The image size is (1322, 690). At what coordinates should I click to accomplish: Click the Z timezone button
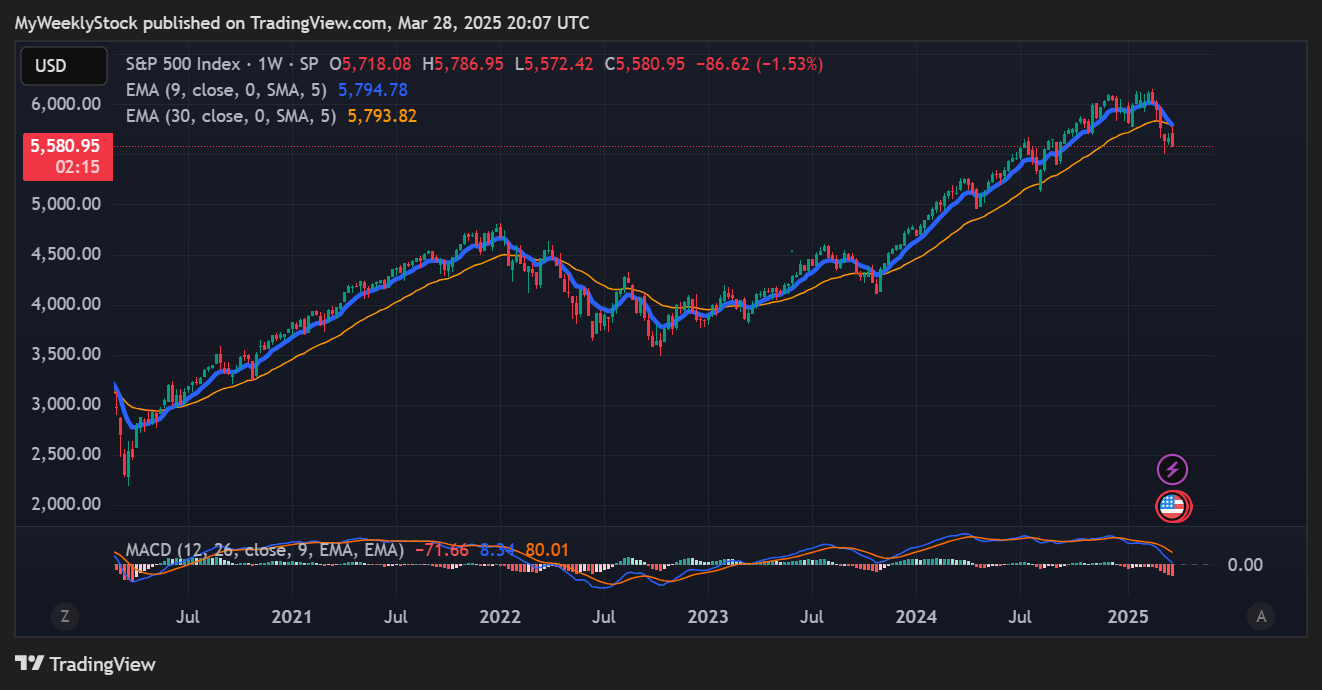(x=65, y=616)
